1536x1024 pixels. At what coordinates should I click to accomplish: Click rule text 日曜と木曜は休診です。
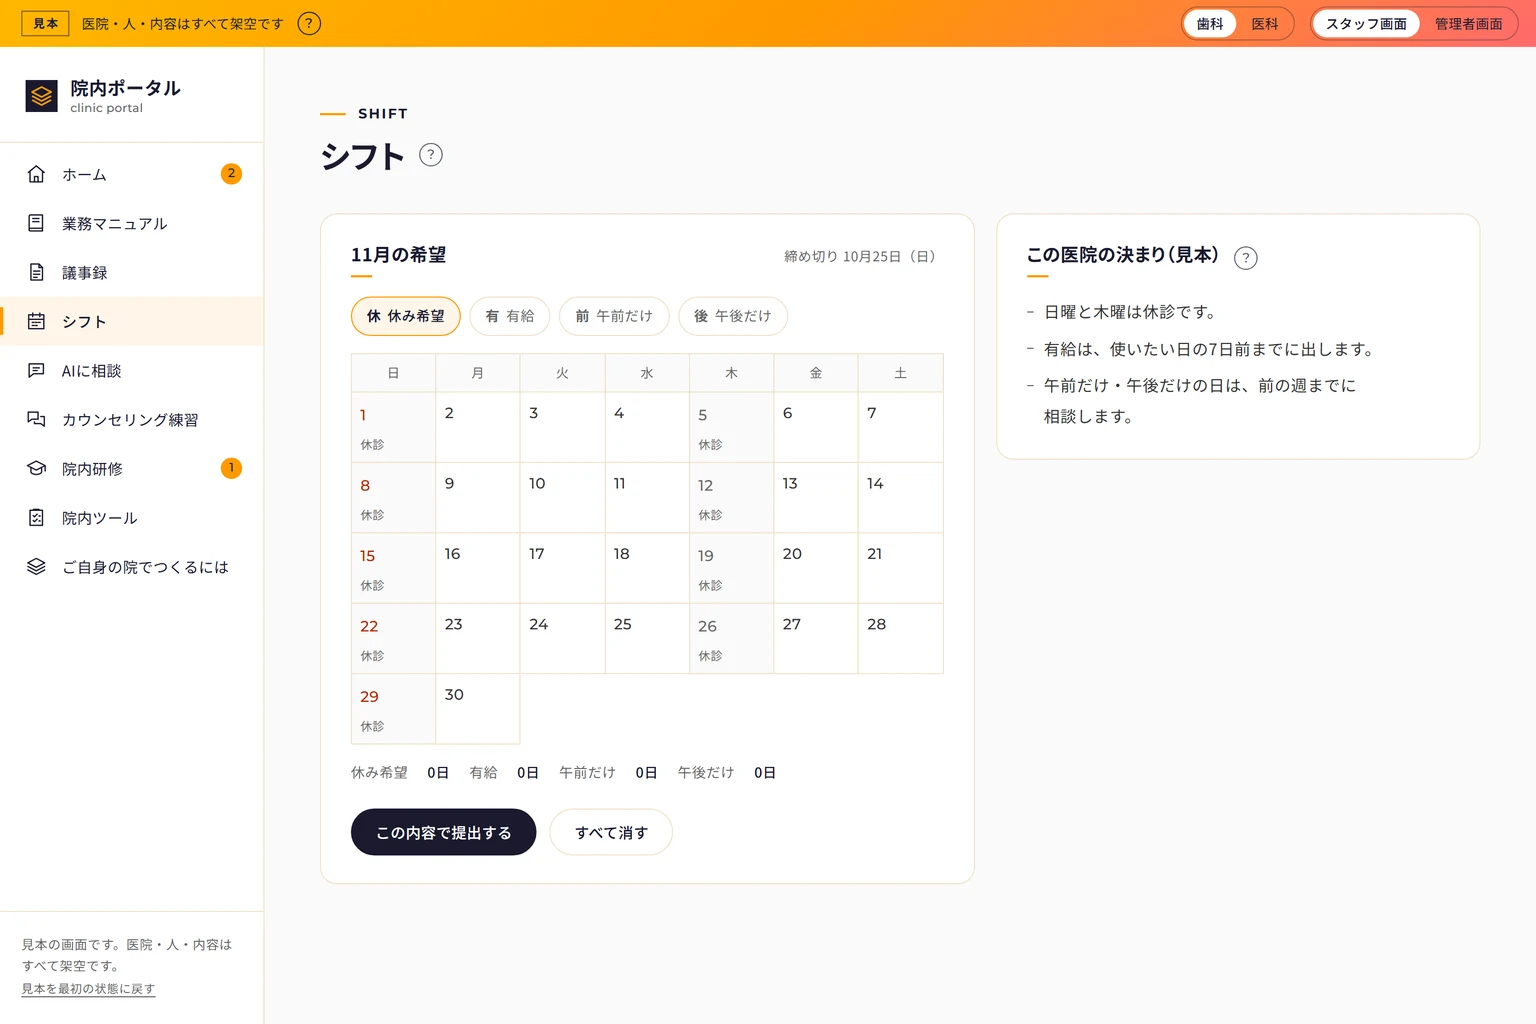pos(1131,312)
